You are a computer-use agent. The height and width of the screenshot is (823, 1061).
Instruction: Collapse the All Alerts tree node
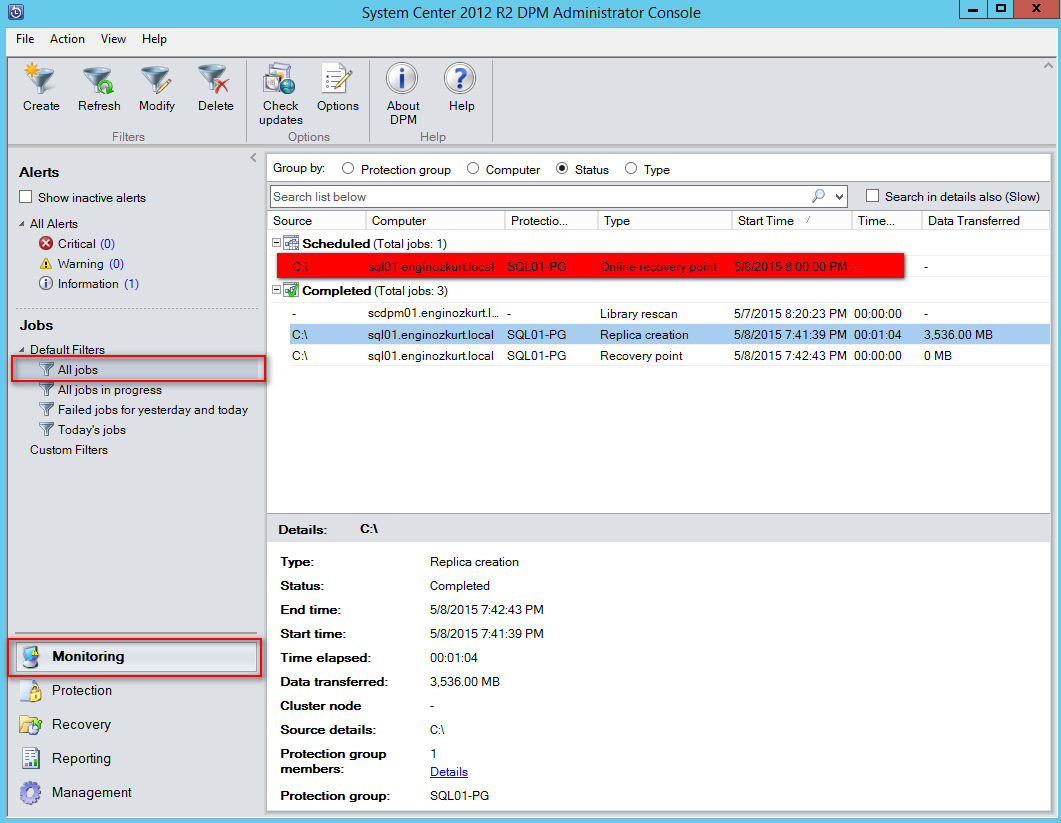pyautogui.click(x=22, y=224)
